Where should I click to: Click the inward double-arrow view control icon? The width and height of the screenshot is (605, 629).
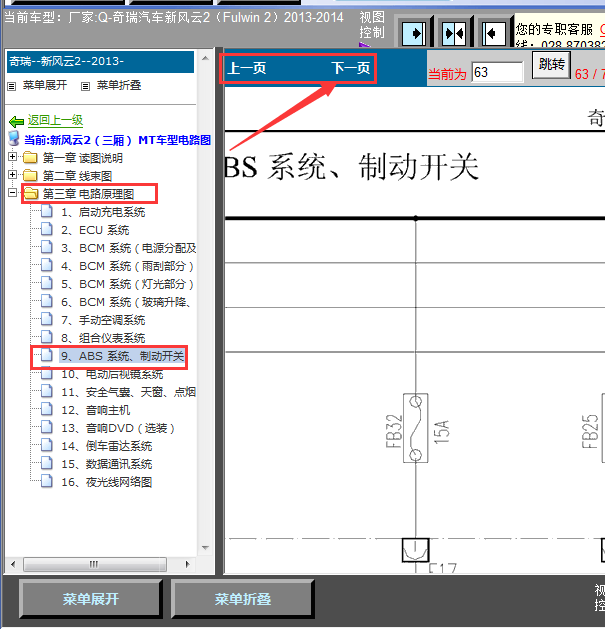coord(454,33)
